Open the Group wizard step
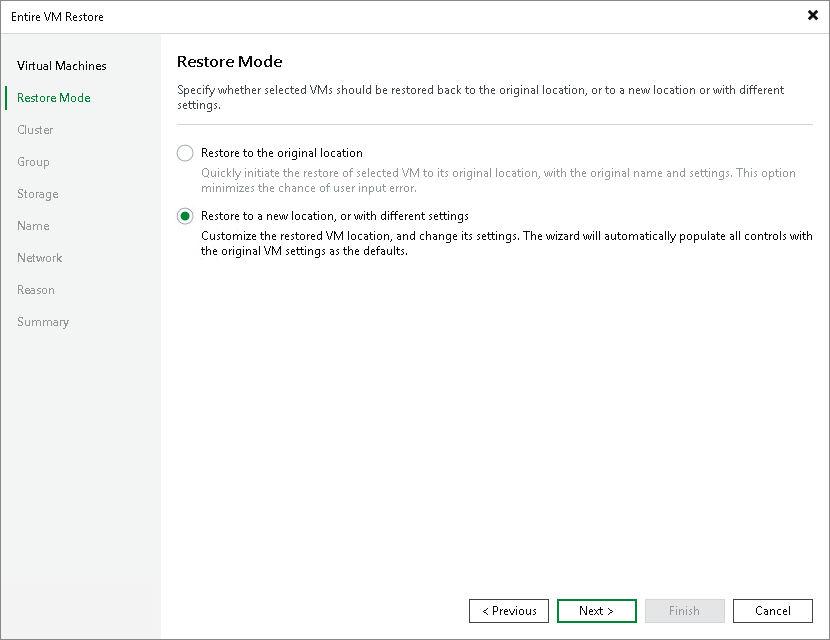The image size is (830, 640). (x=33, y=162)
